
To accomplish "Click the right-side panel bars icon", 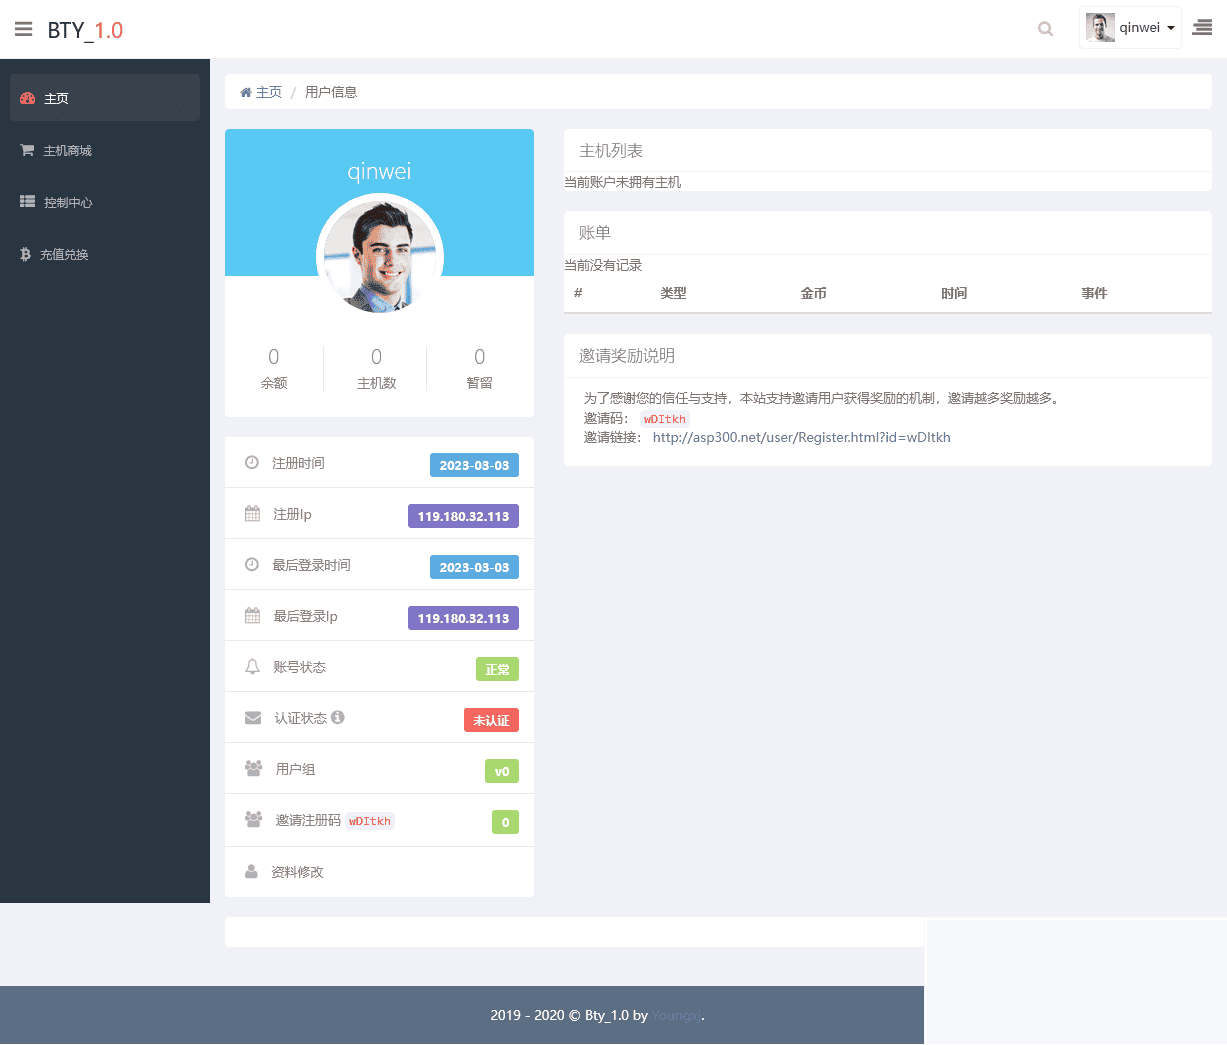I will tap(1201, 27).
